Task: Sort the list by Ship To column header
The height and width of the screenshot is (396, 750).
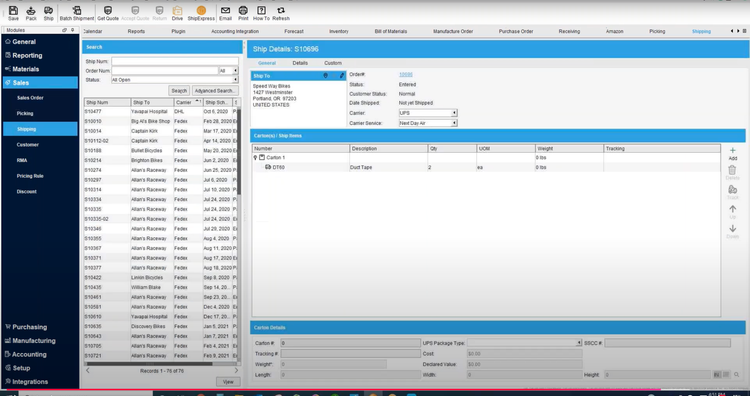Action: pyautogui.click(x=152, y=102)
